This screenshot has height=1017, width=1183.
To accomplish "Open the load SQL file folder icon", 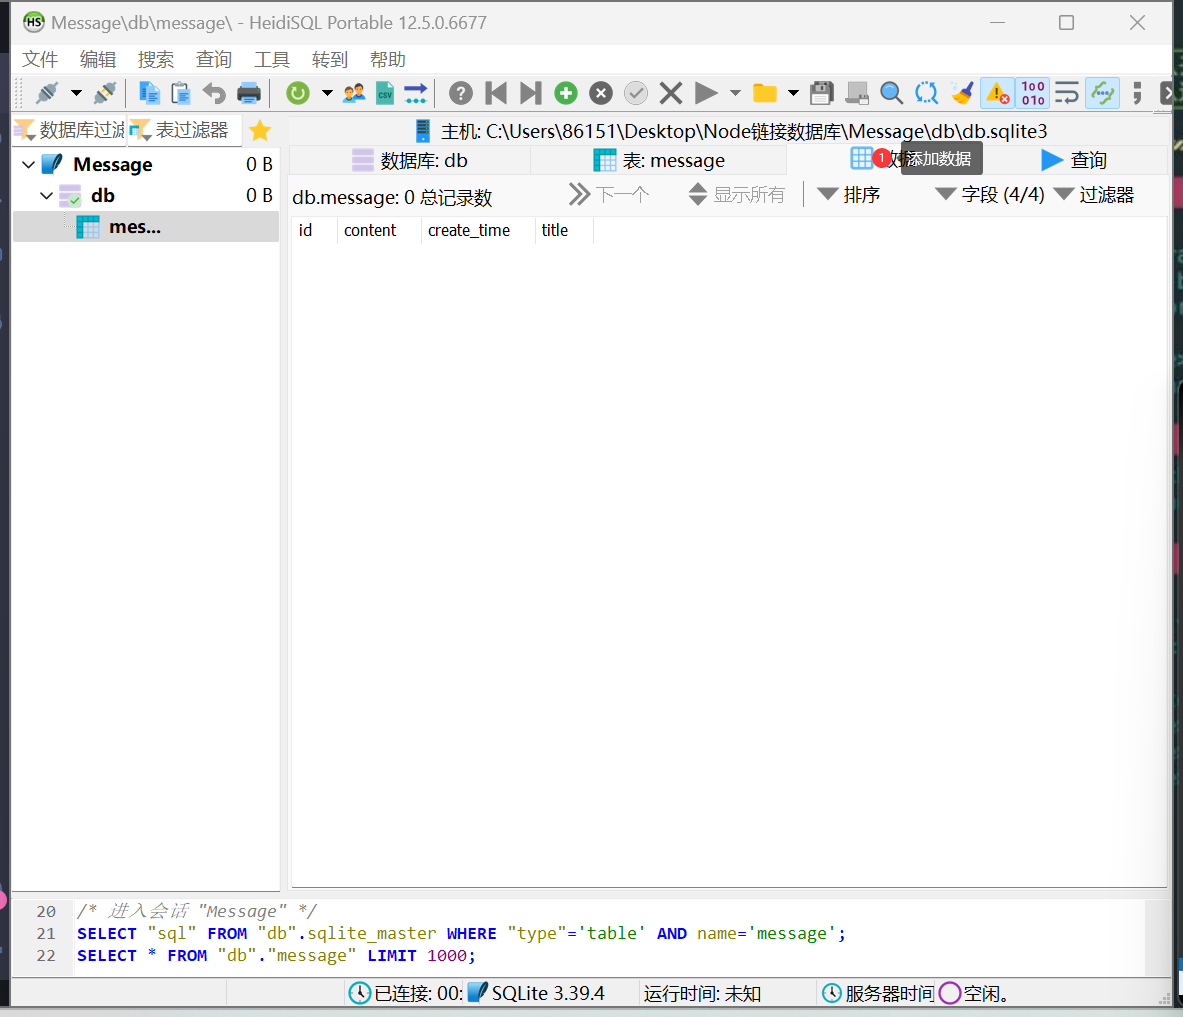I will [764, 94].
